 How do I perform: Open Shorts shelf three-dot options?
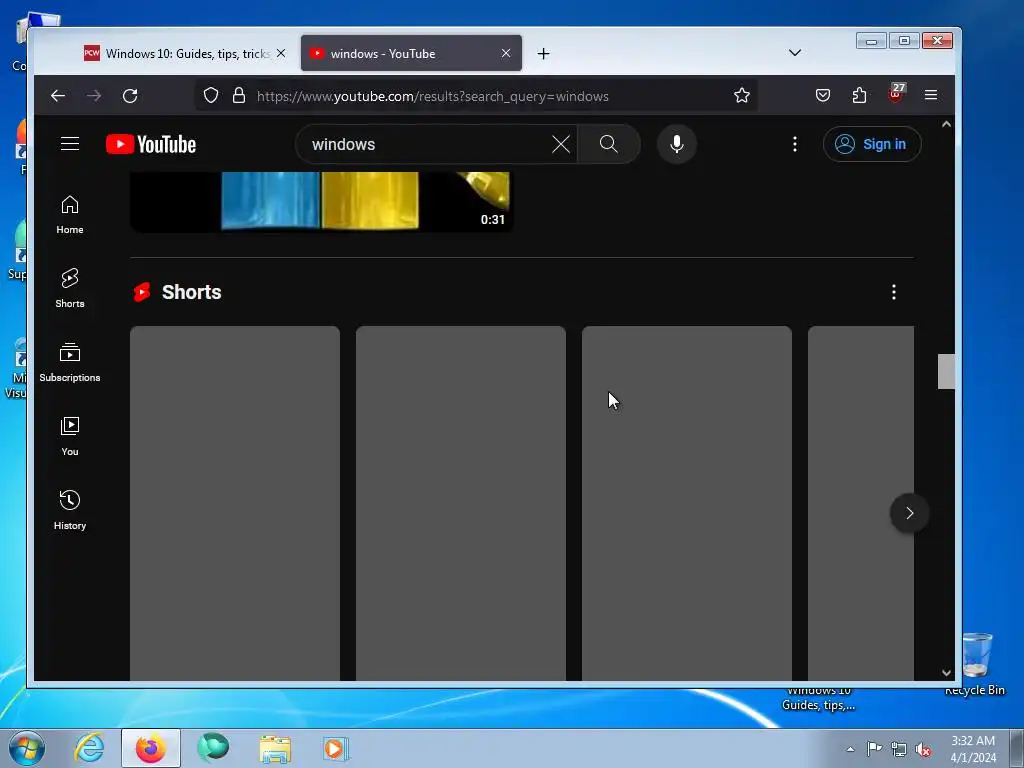coord(894,292)
